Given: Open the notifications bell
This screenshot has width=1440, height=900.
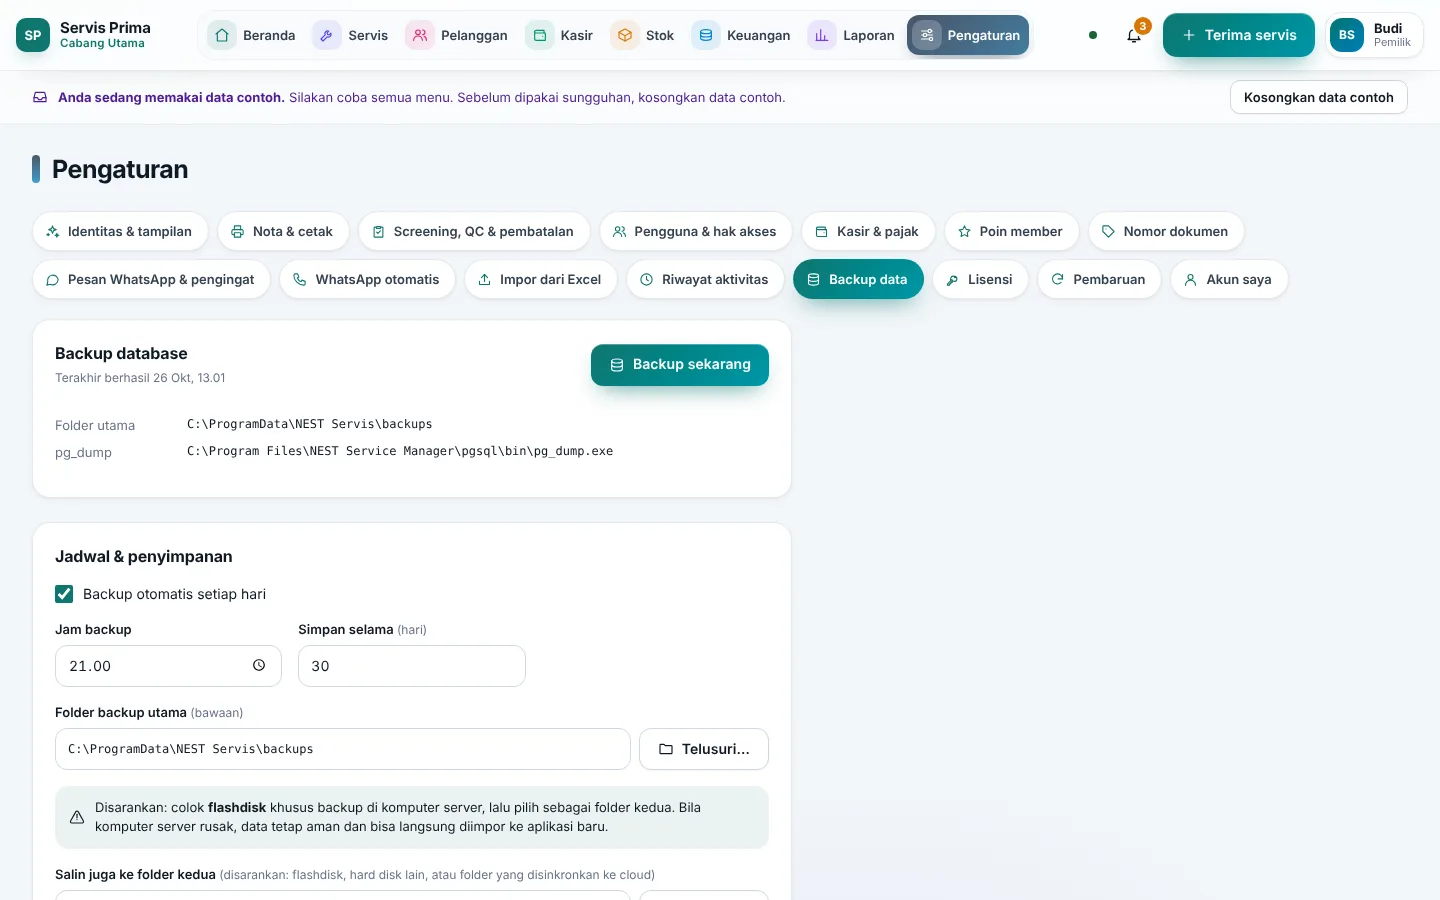Looking at the screenshot, I should [x=1134, y=35].
